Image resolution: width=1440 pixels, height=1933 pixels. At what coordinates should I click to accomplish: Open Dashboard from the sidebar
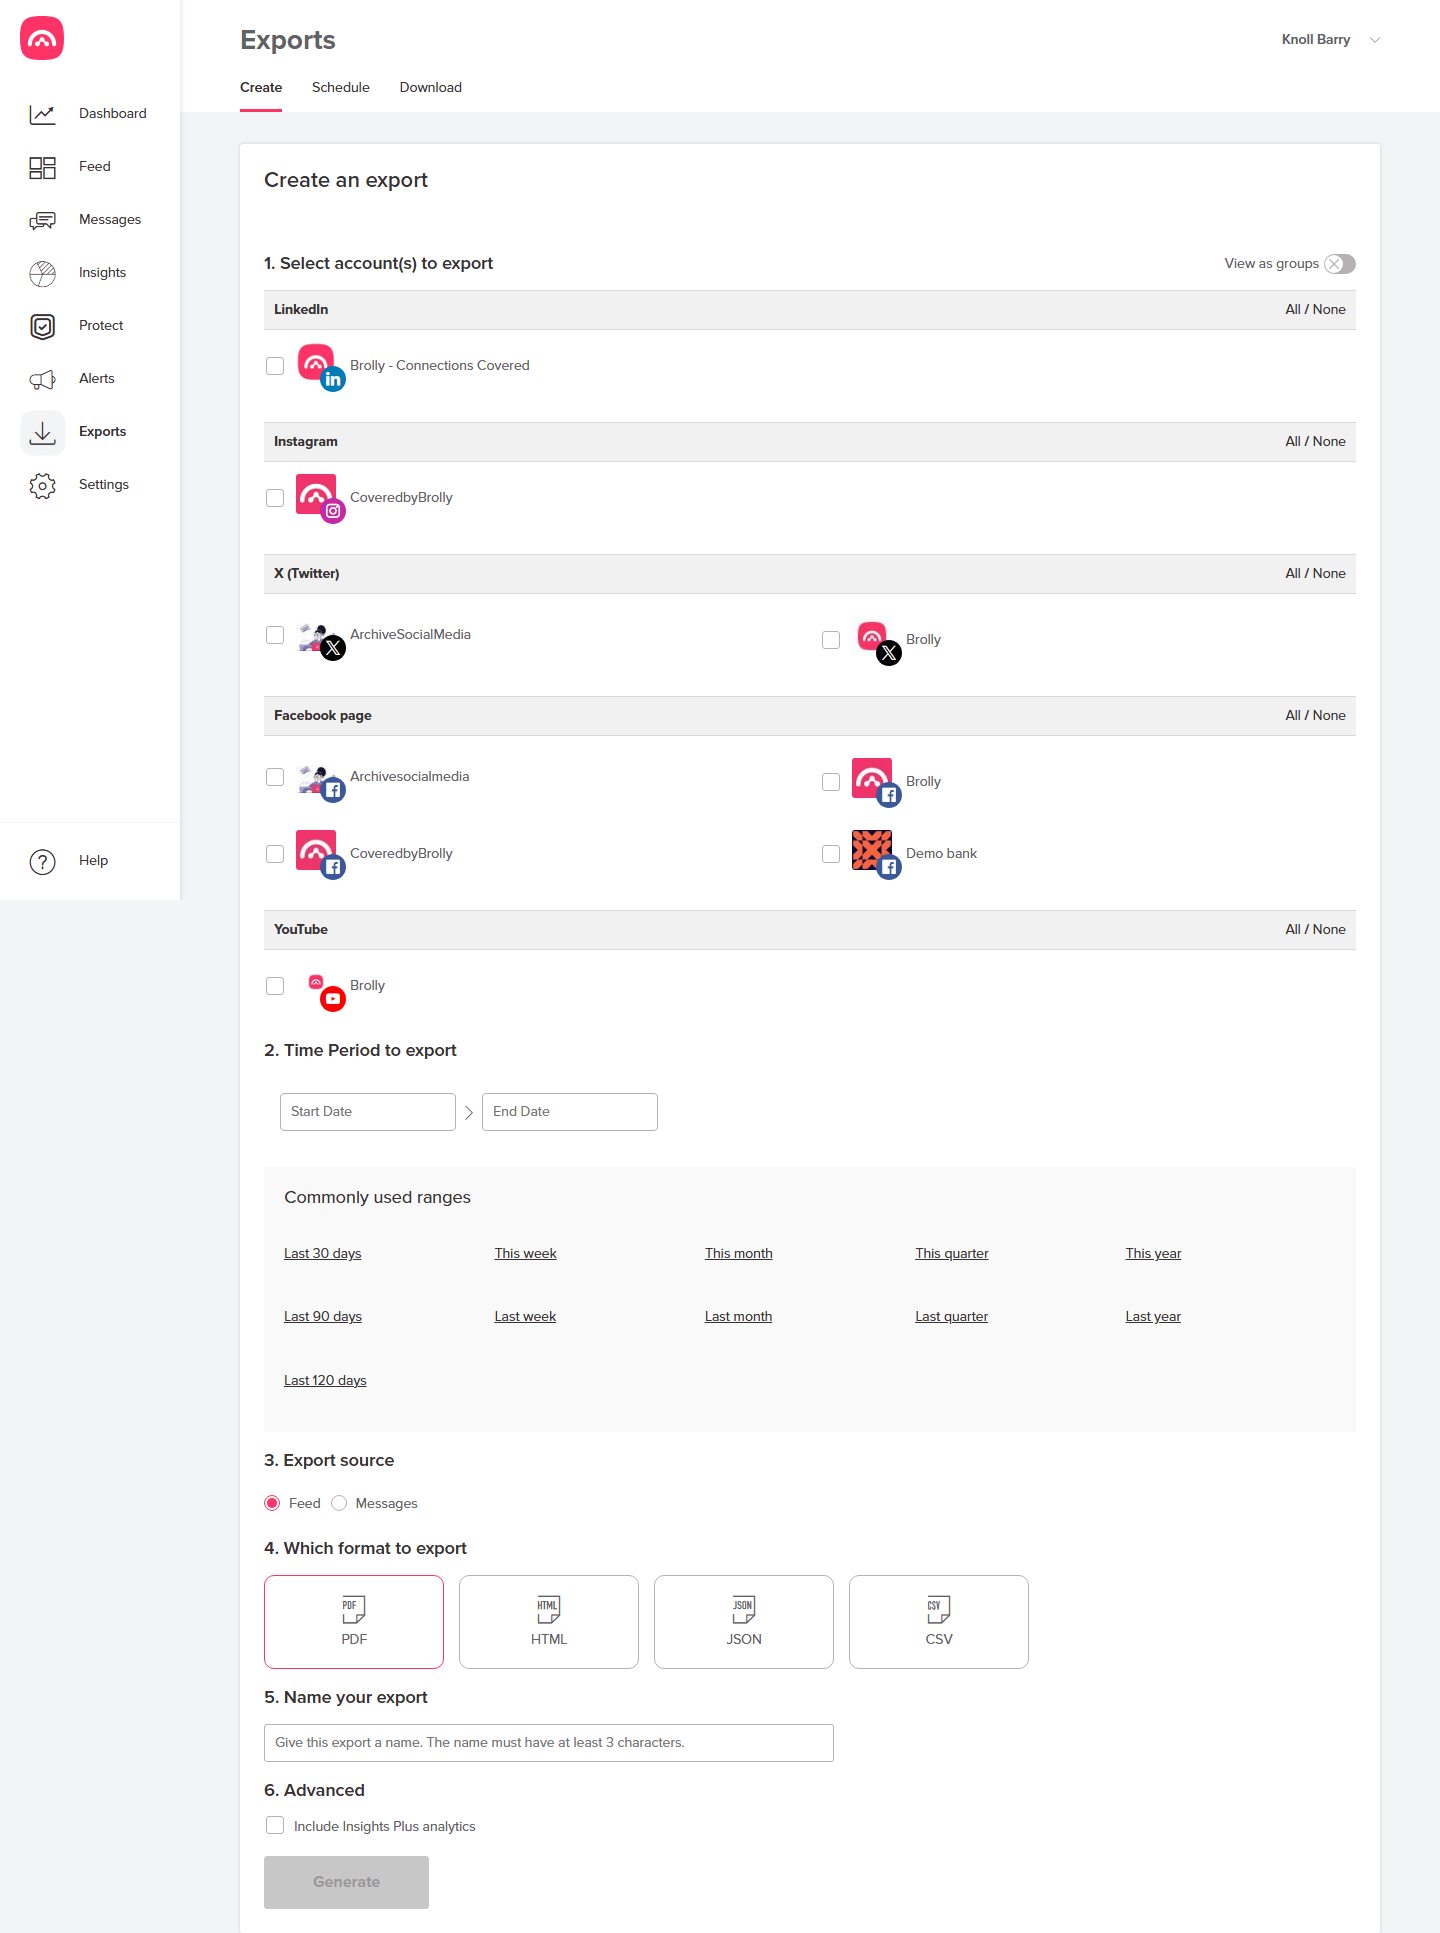[x=113, y=114]
